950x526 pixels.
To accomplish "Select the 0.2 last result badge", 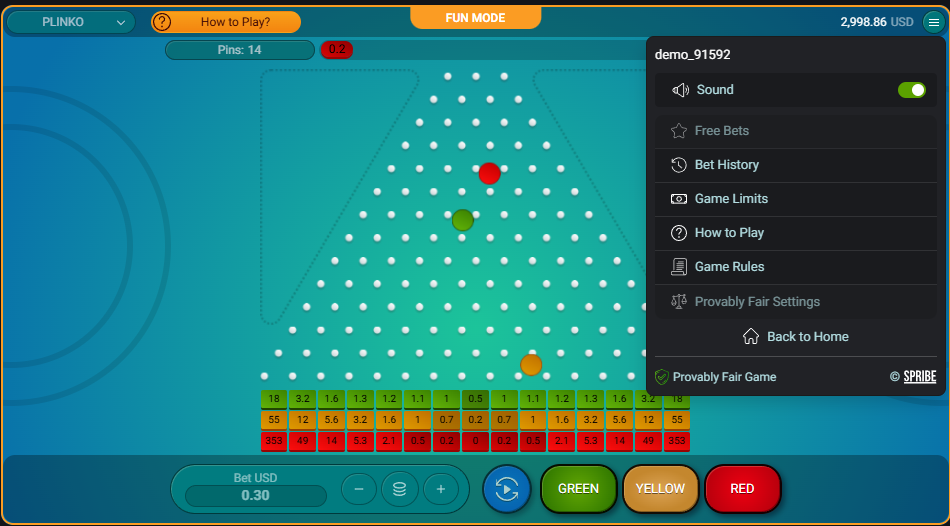I will click(337, 50).
